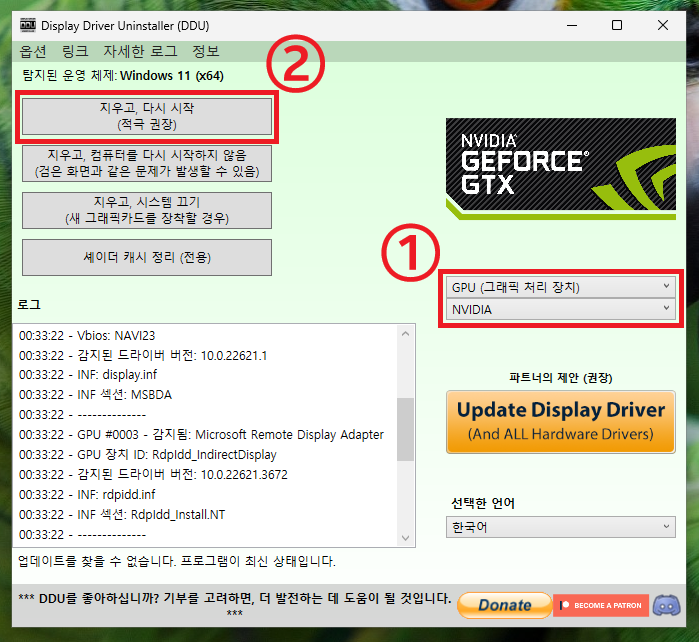Screen dimensions: 699x642
Task: Select log line 'INF: display.inf'
Action: tap(88, 375)
